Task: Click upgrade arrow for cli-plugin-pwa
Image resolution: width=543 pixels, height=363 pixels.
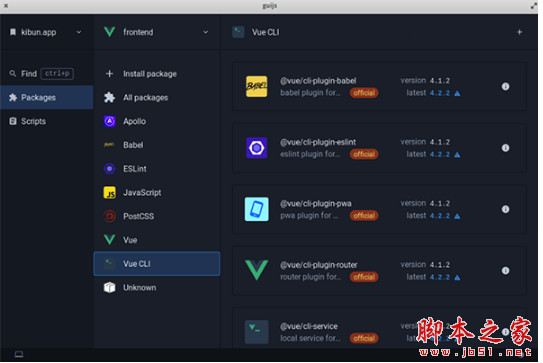Action: [457, 216]
